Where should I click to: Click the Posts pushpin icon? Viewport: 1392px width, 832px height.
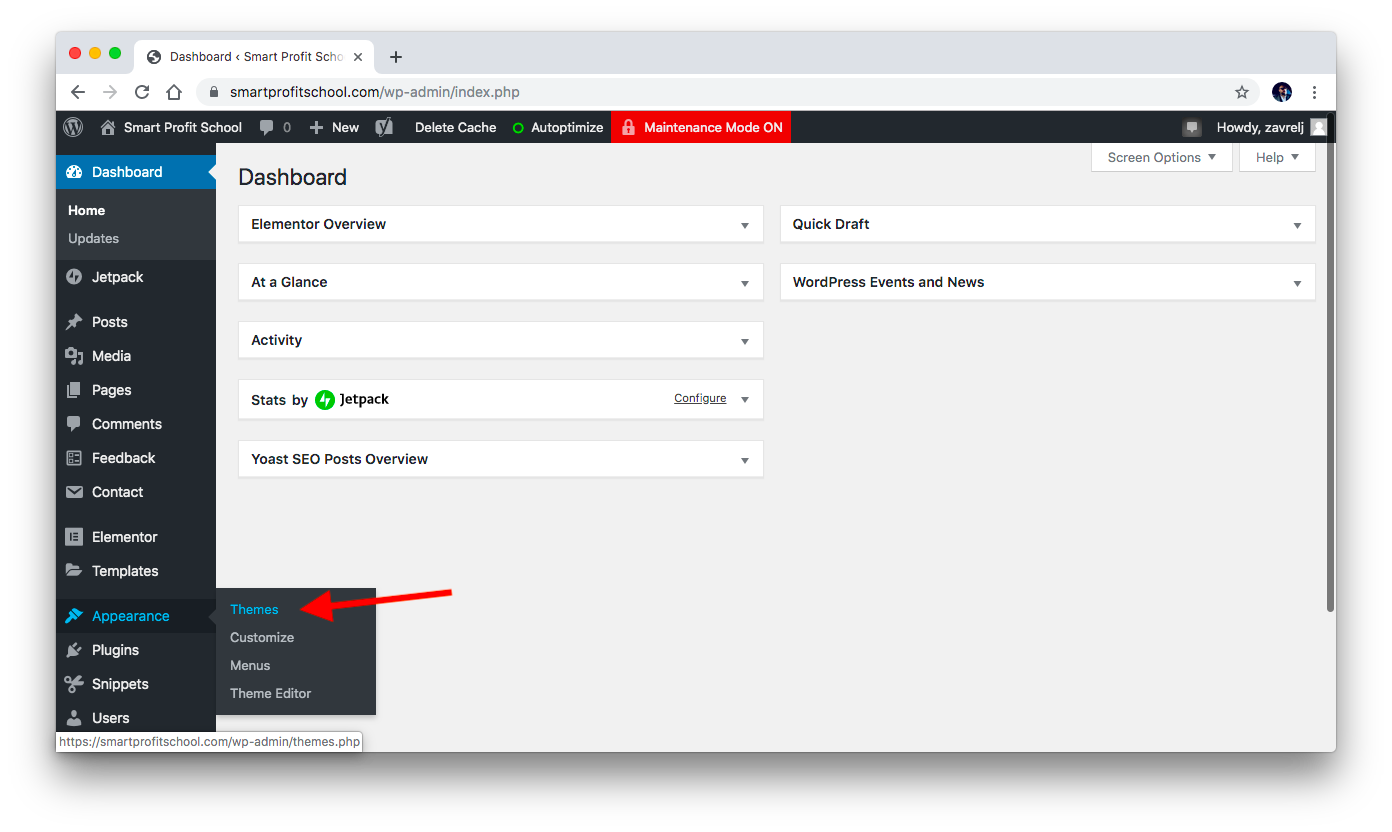point(74,322)
